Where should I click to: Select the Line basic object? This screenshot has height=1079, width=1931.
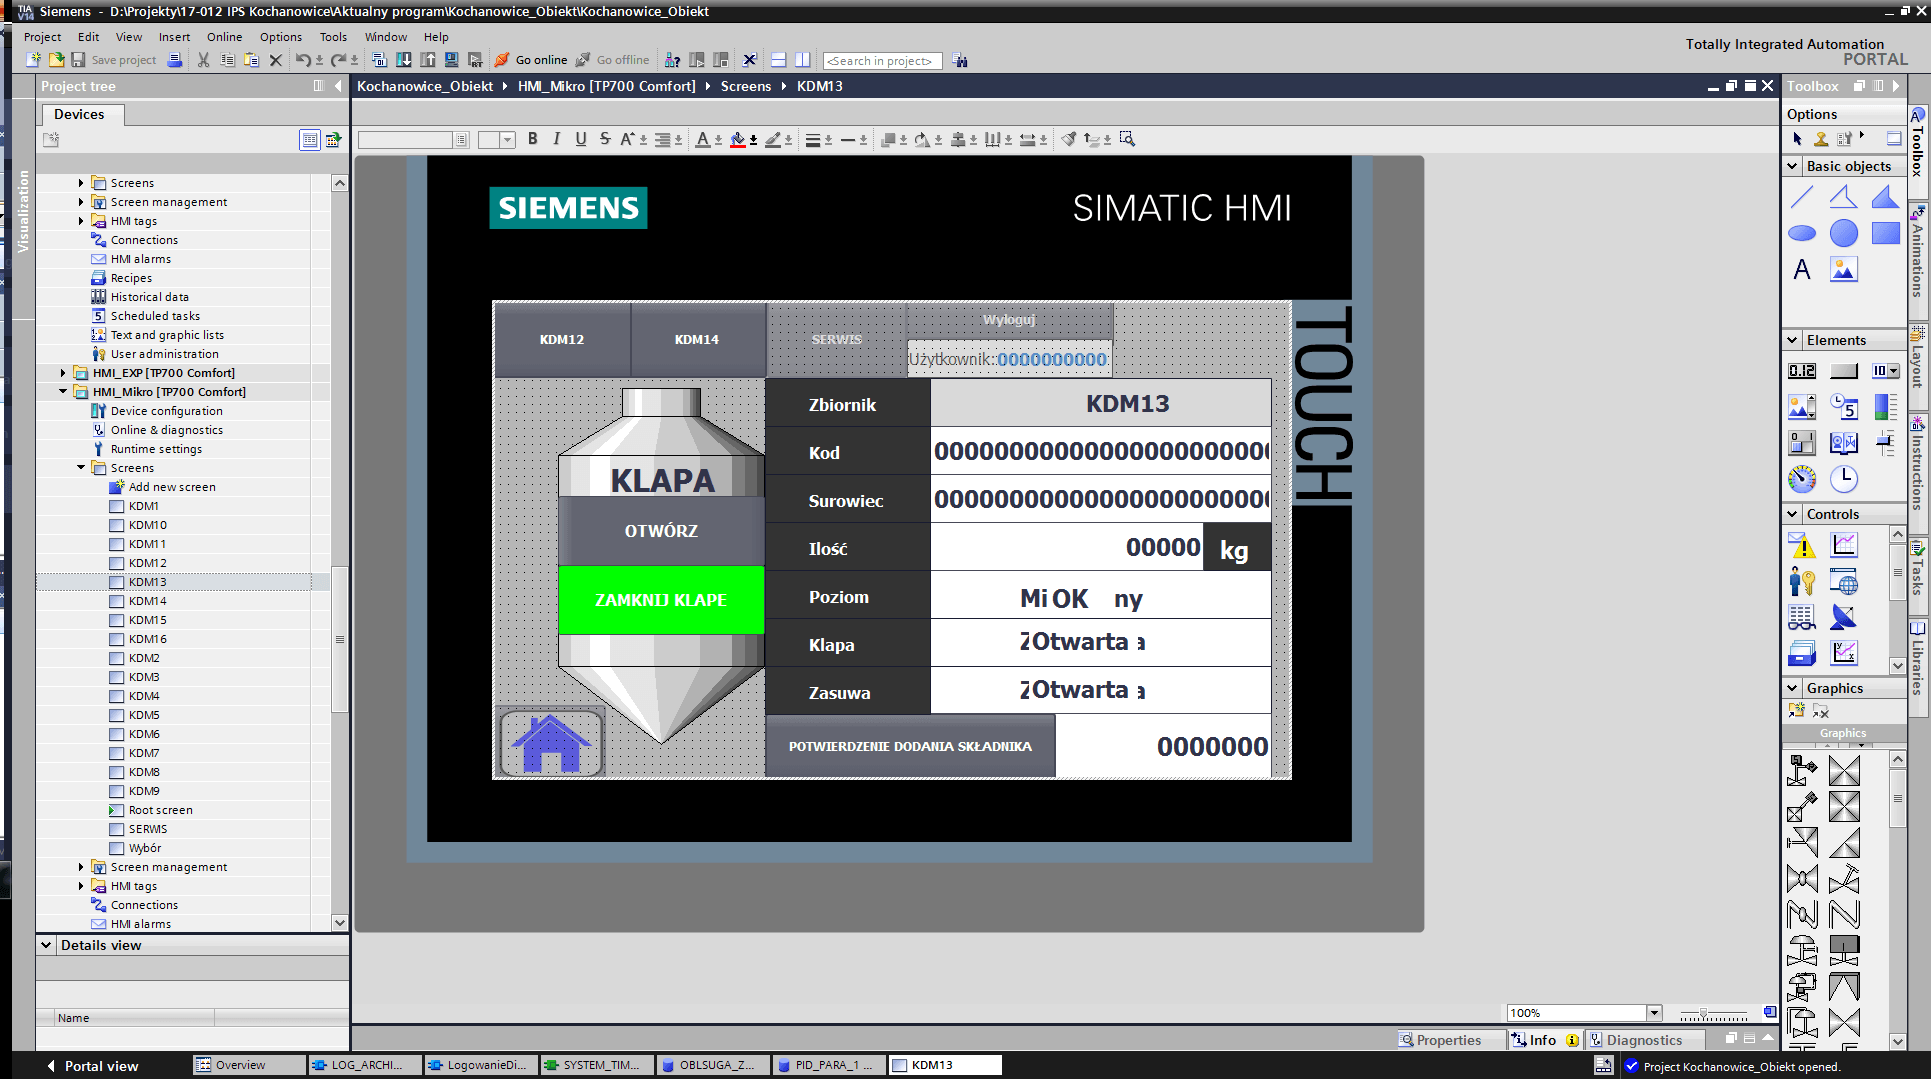coord(1802,198)
